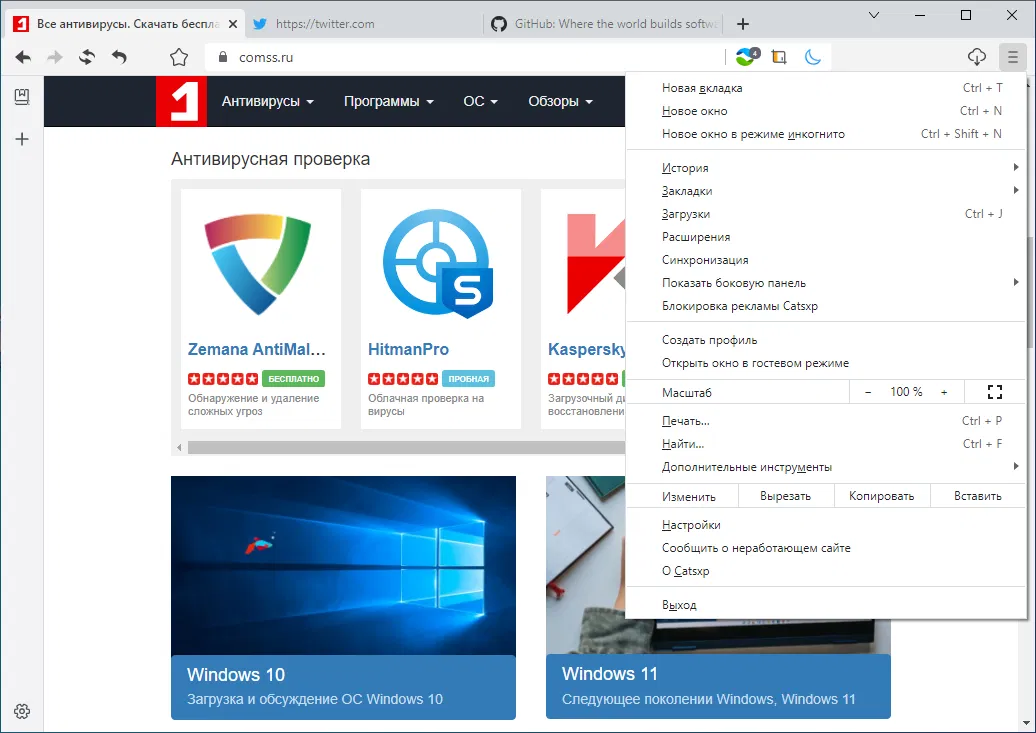Open downloads via the cloud download icon
The image size is (1036, 733).
point(977,58)
